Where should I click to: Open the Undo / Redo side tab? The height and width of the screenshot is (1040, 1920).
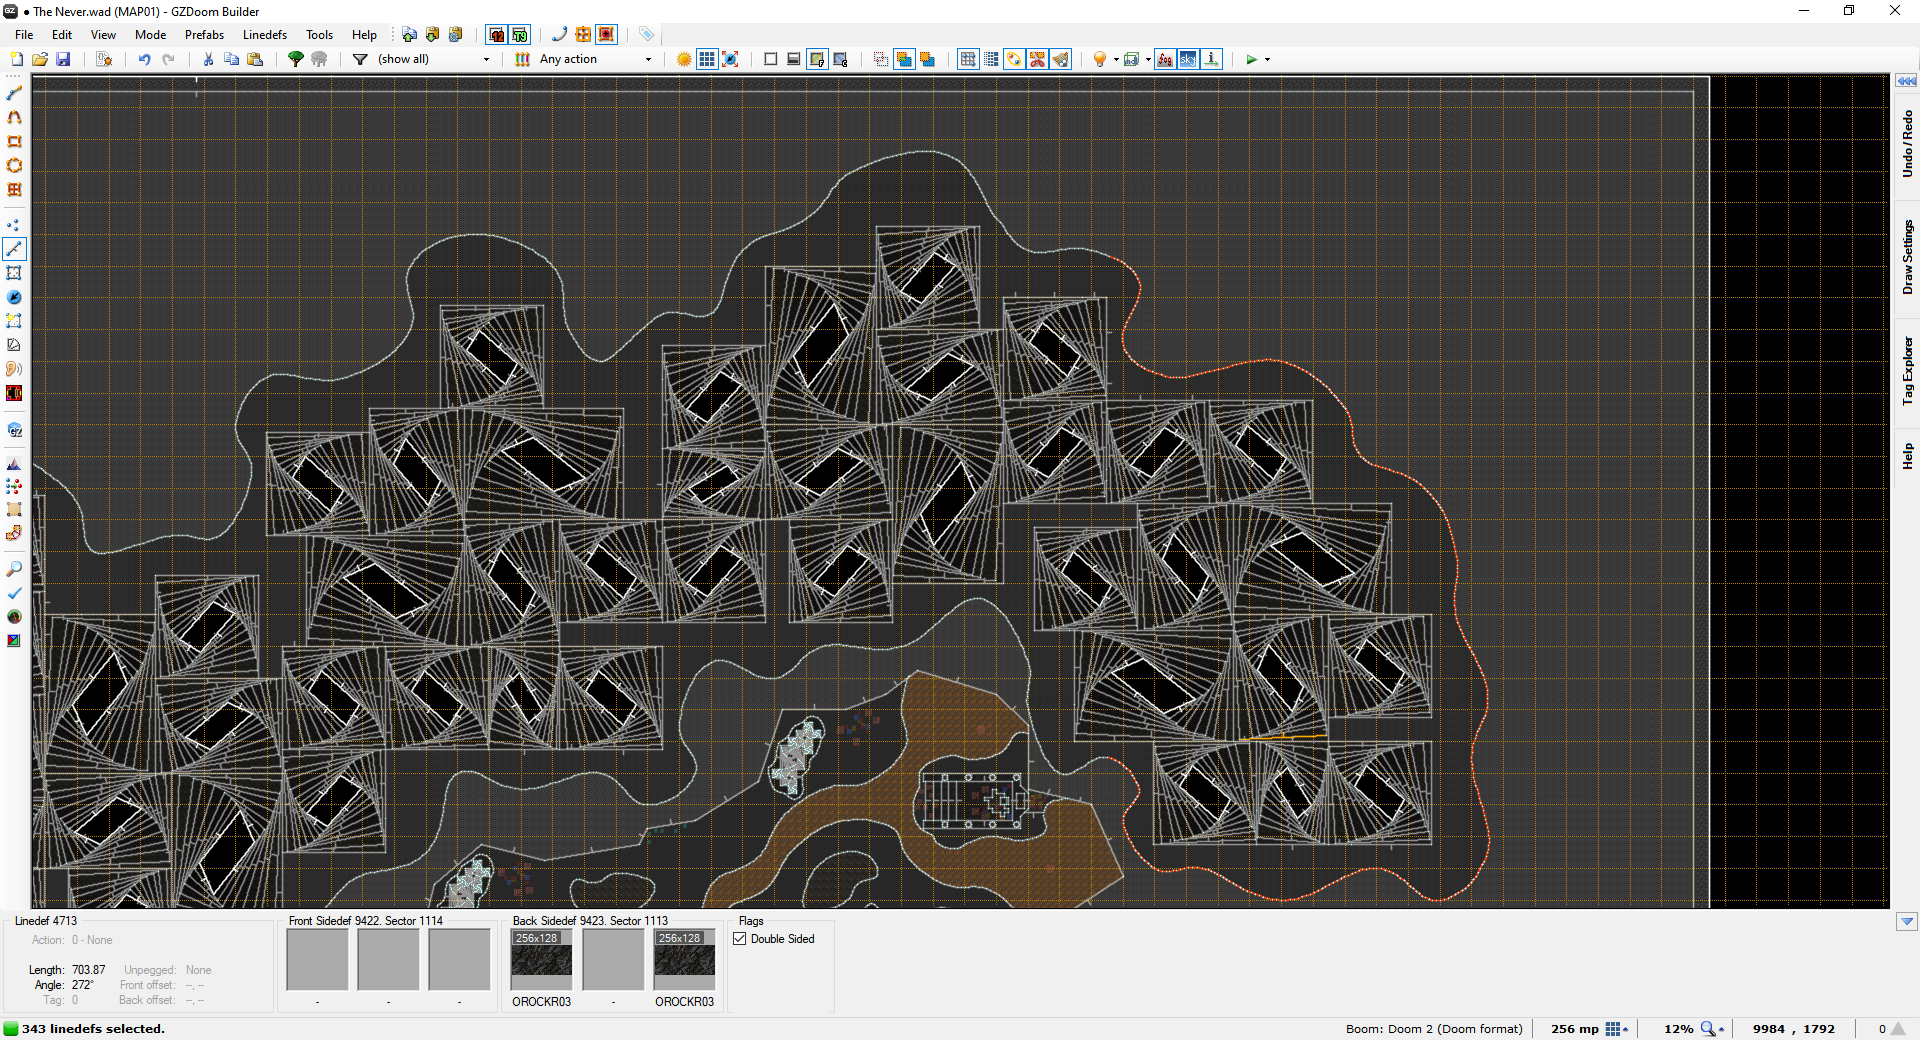[x=1907, y=143]
